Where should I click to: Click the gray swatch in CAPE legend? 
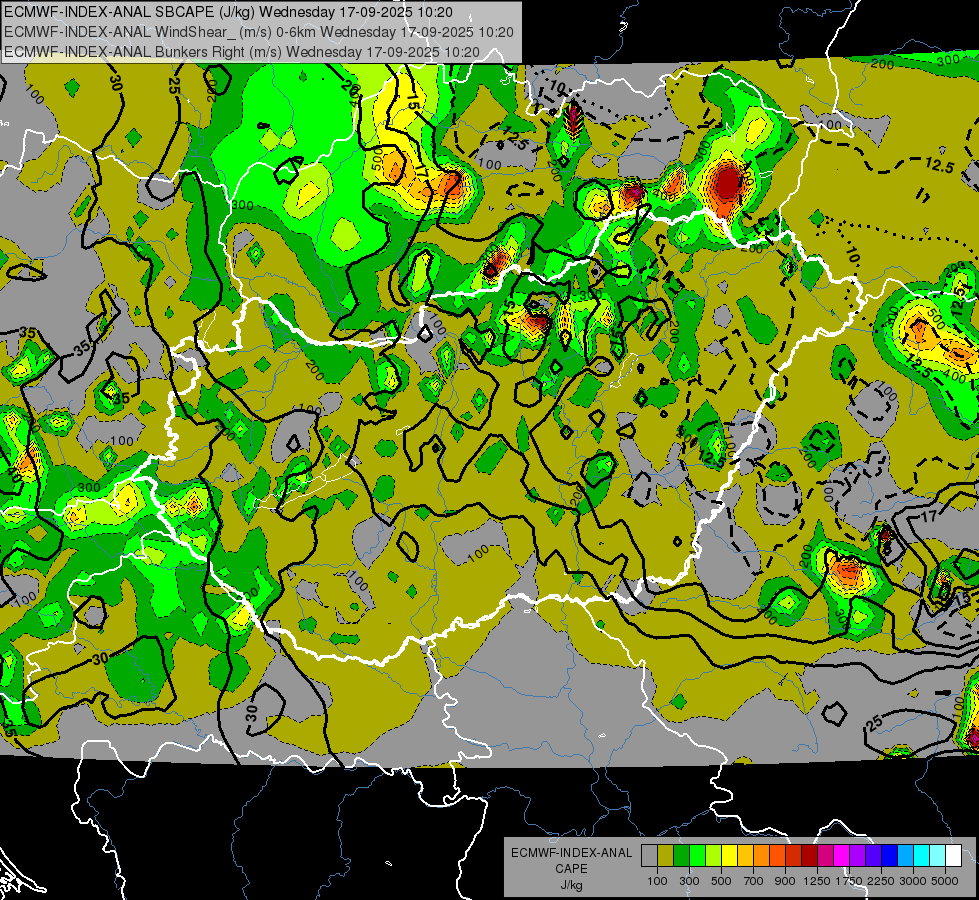coord(649,856)
